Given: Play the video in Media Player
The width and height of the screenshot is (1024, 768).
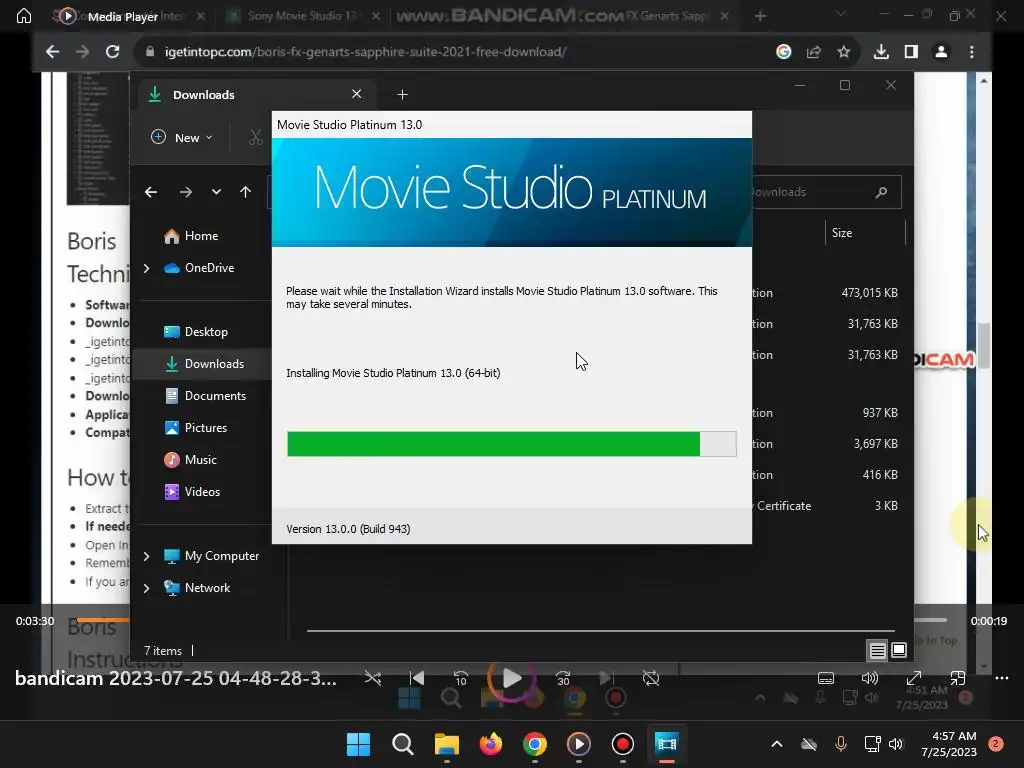Looking at the screenshot, I should click(x=511, y=679).
